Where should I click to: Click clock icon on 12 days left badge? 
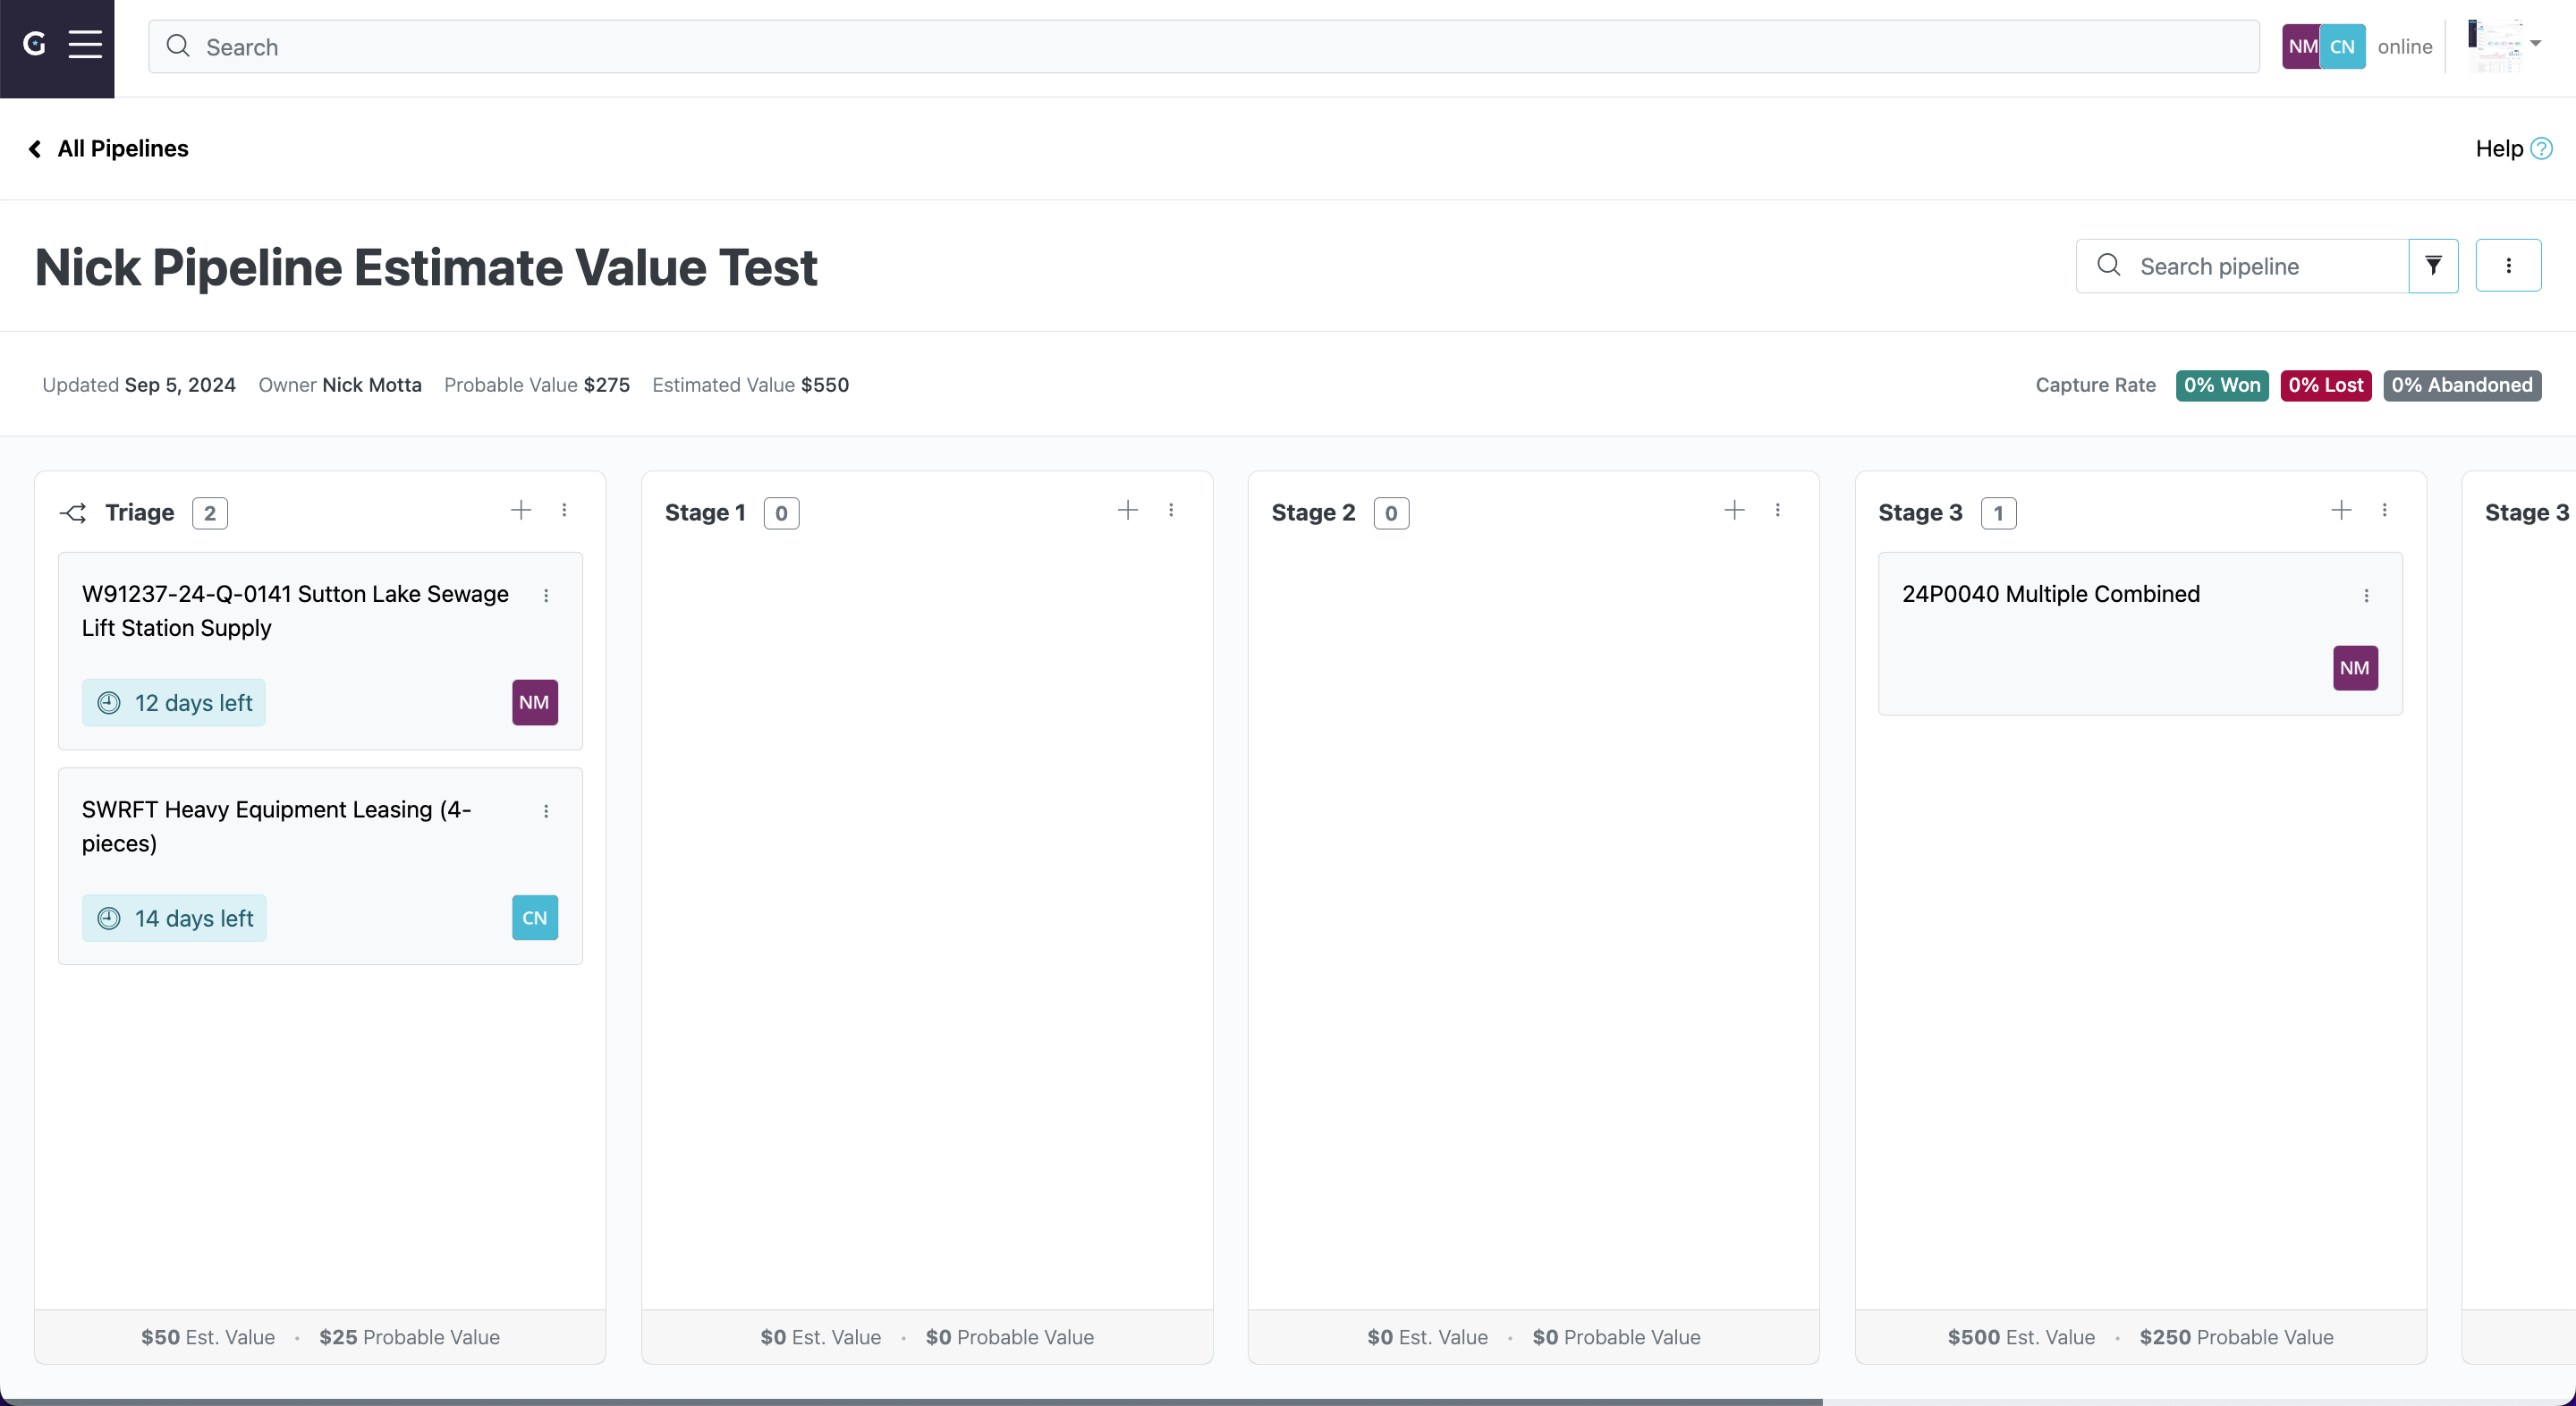[x=109, y=703]
